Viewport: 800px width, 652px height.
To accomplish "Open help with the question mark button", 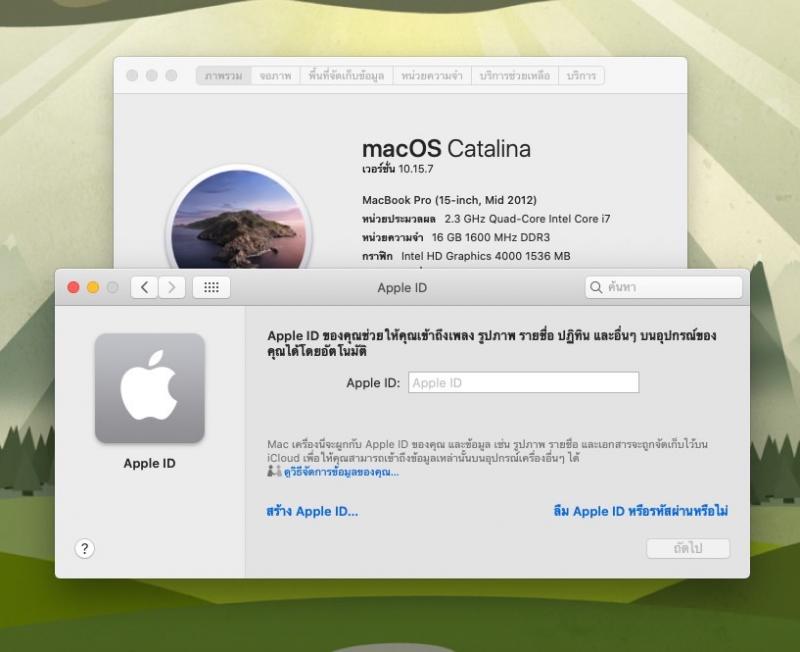I will (85, 549).
